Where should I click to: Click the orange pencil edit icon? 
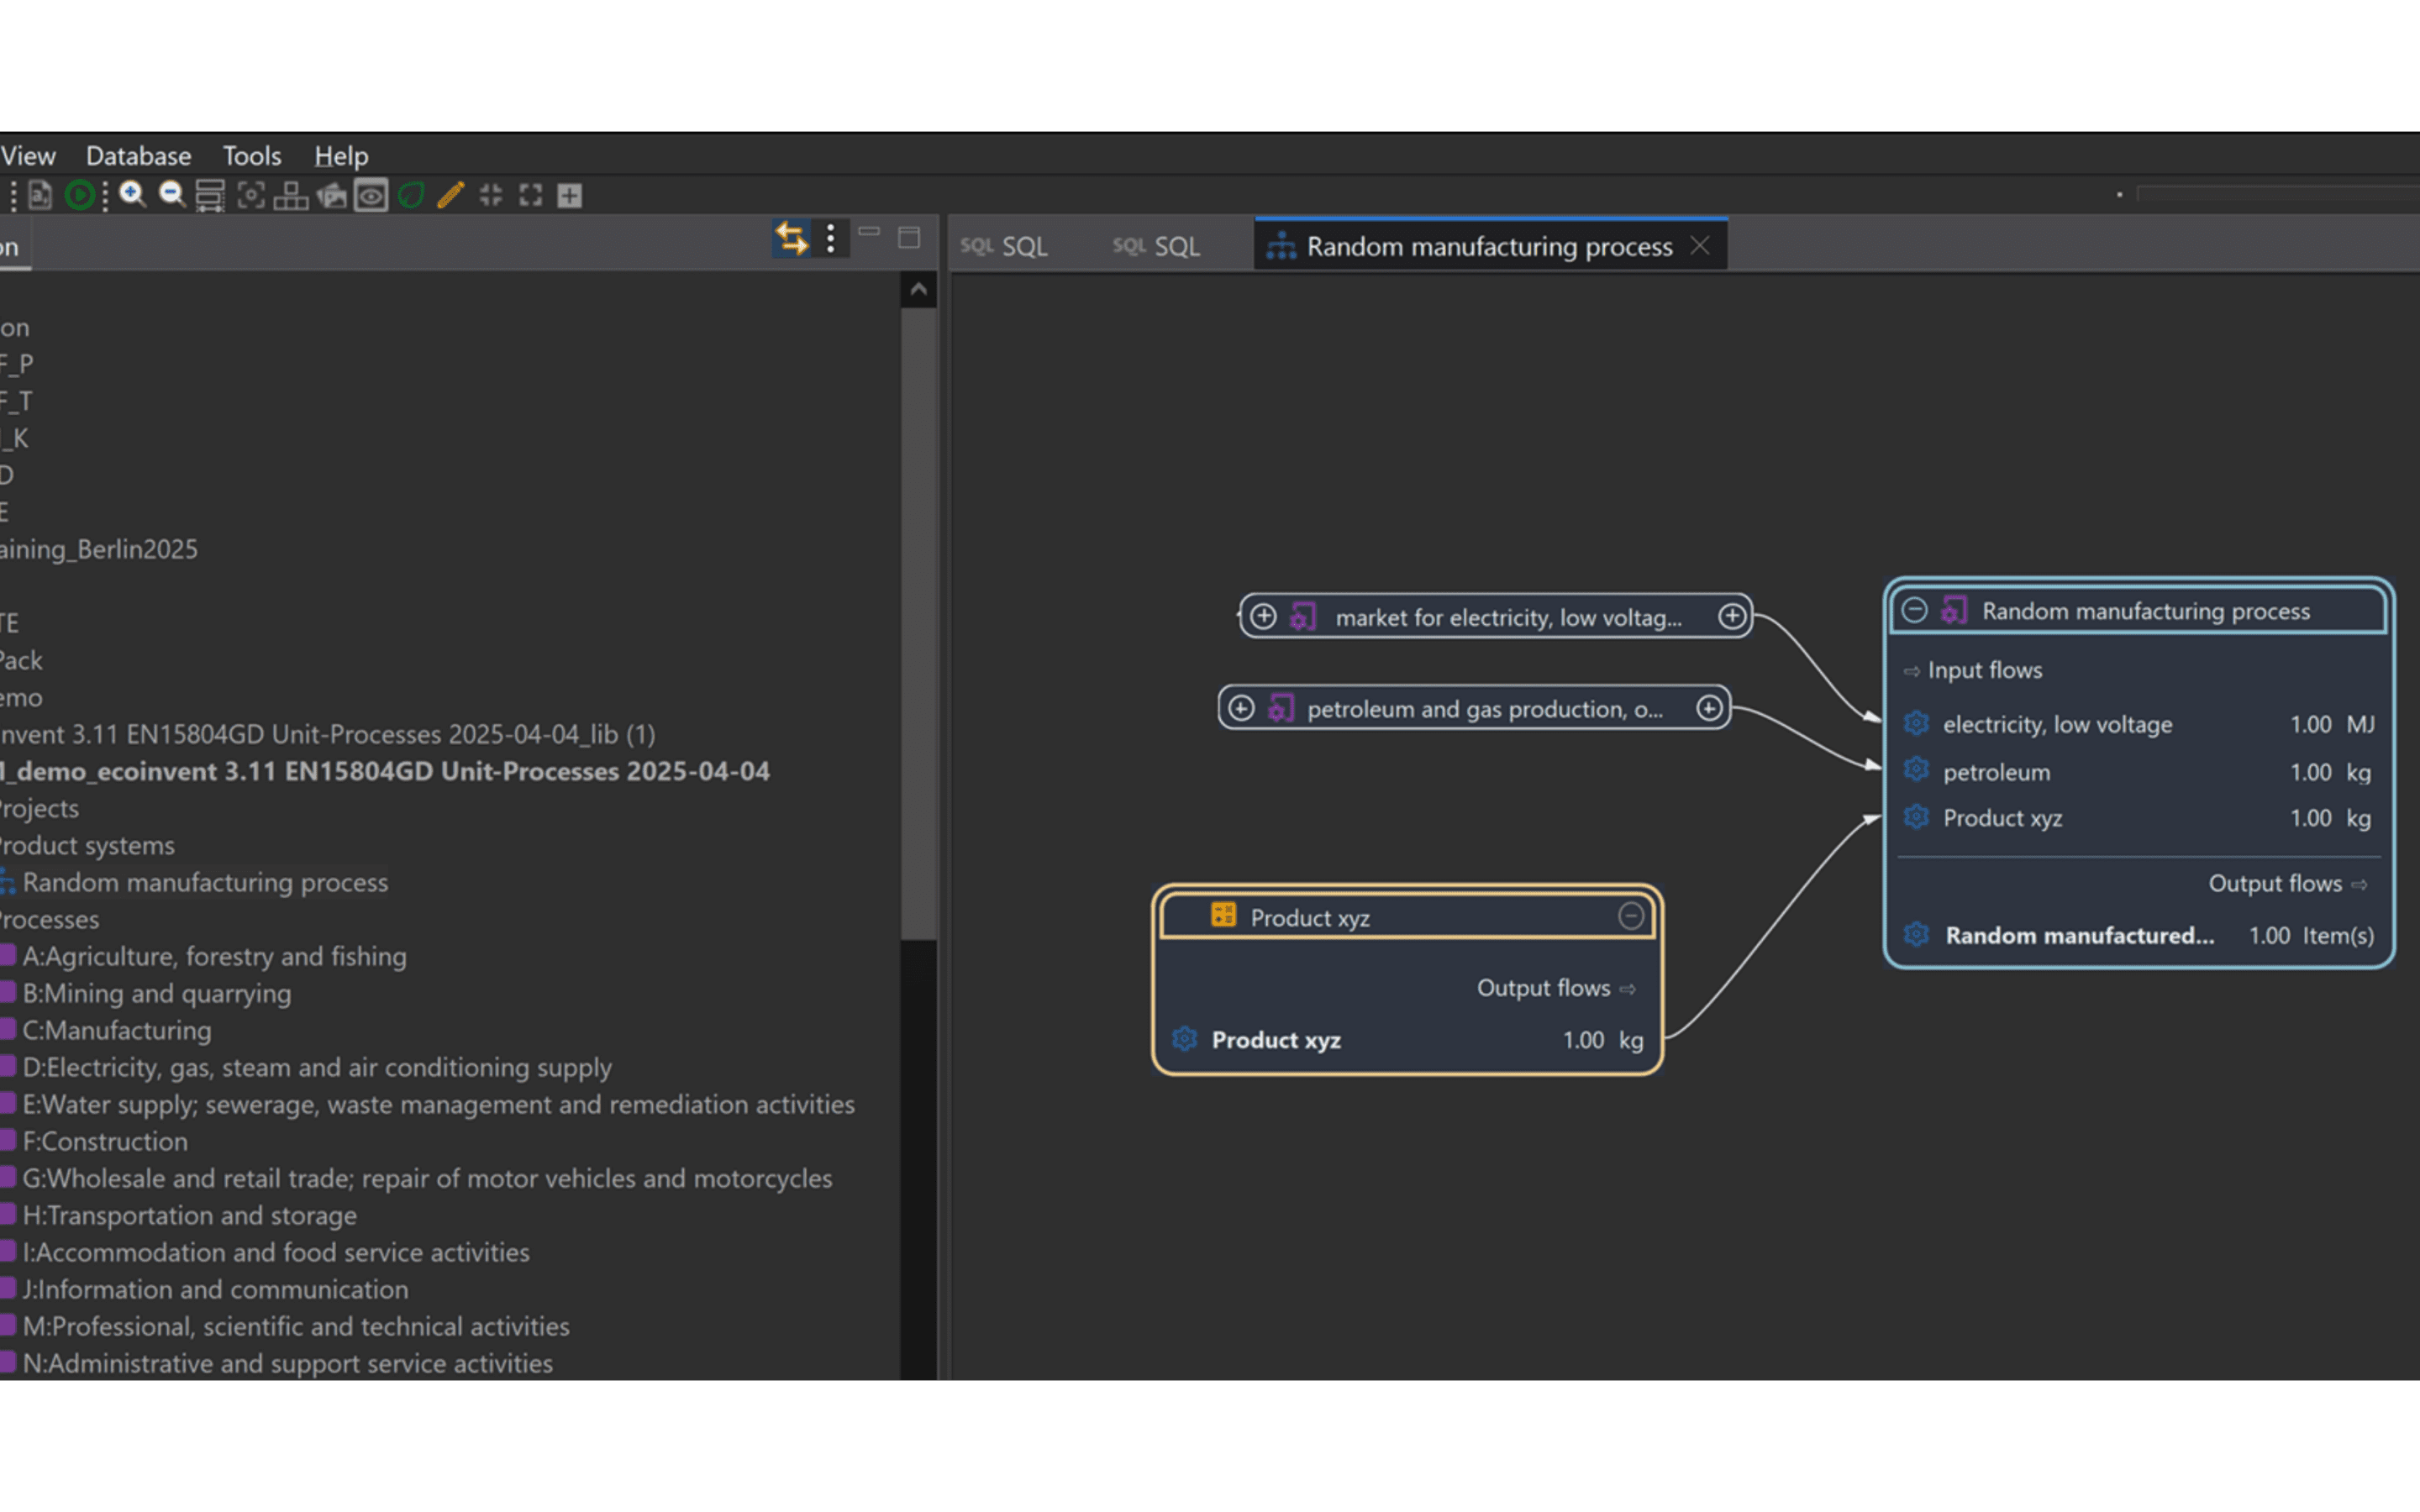pos(450,195)
